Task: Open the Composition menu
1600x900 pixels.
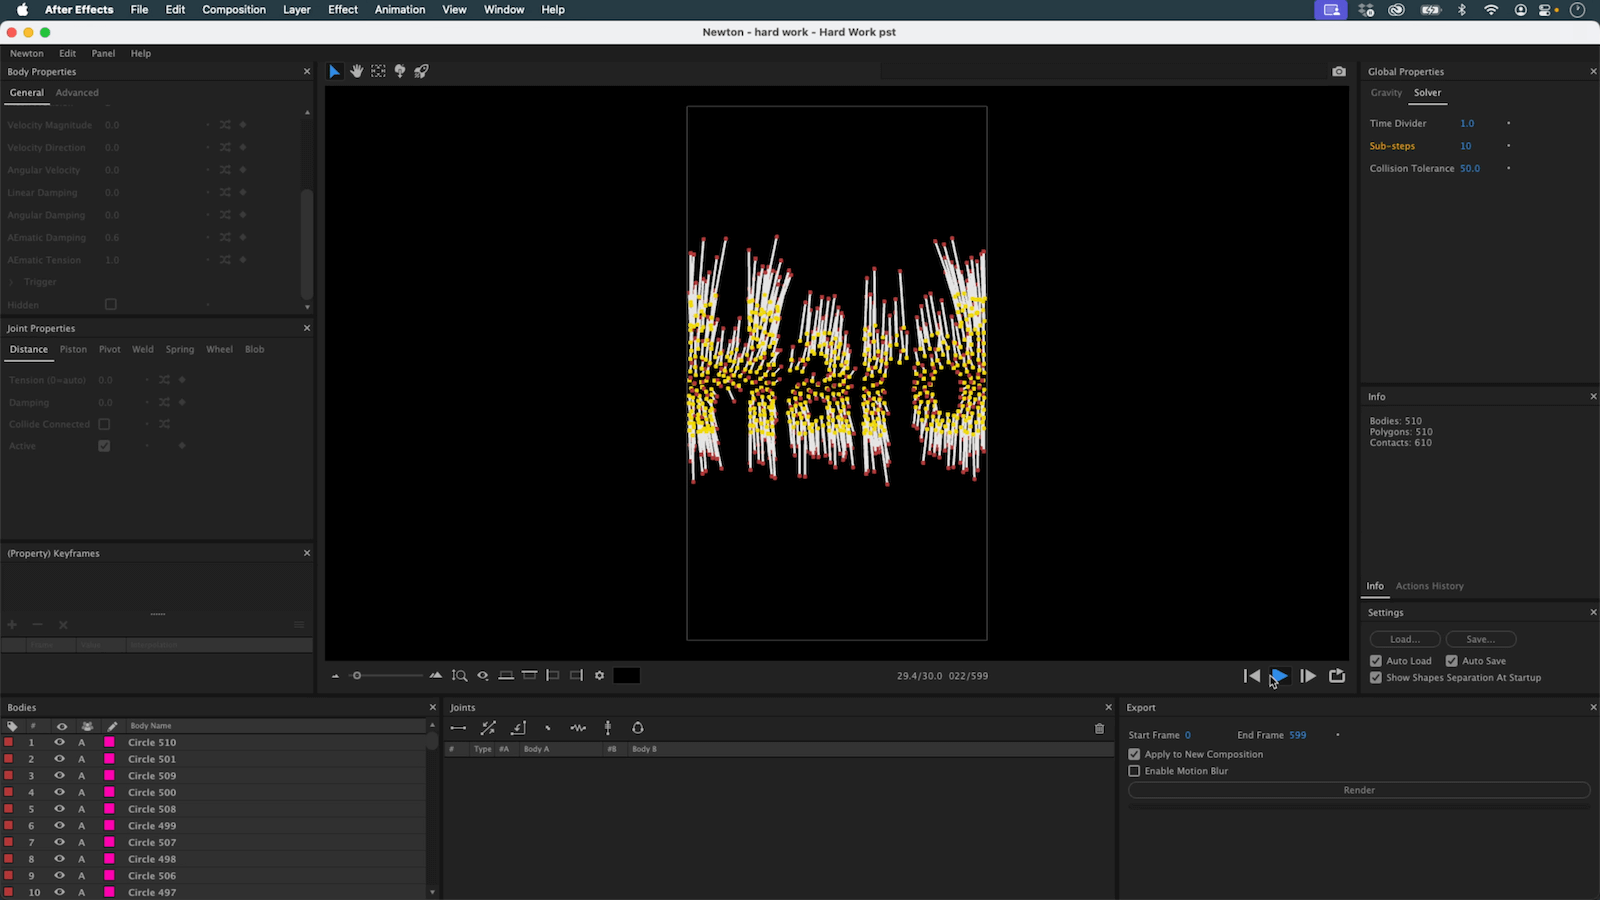Action: [234, 9]
